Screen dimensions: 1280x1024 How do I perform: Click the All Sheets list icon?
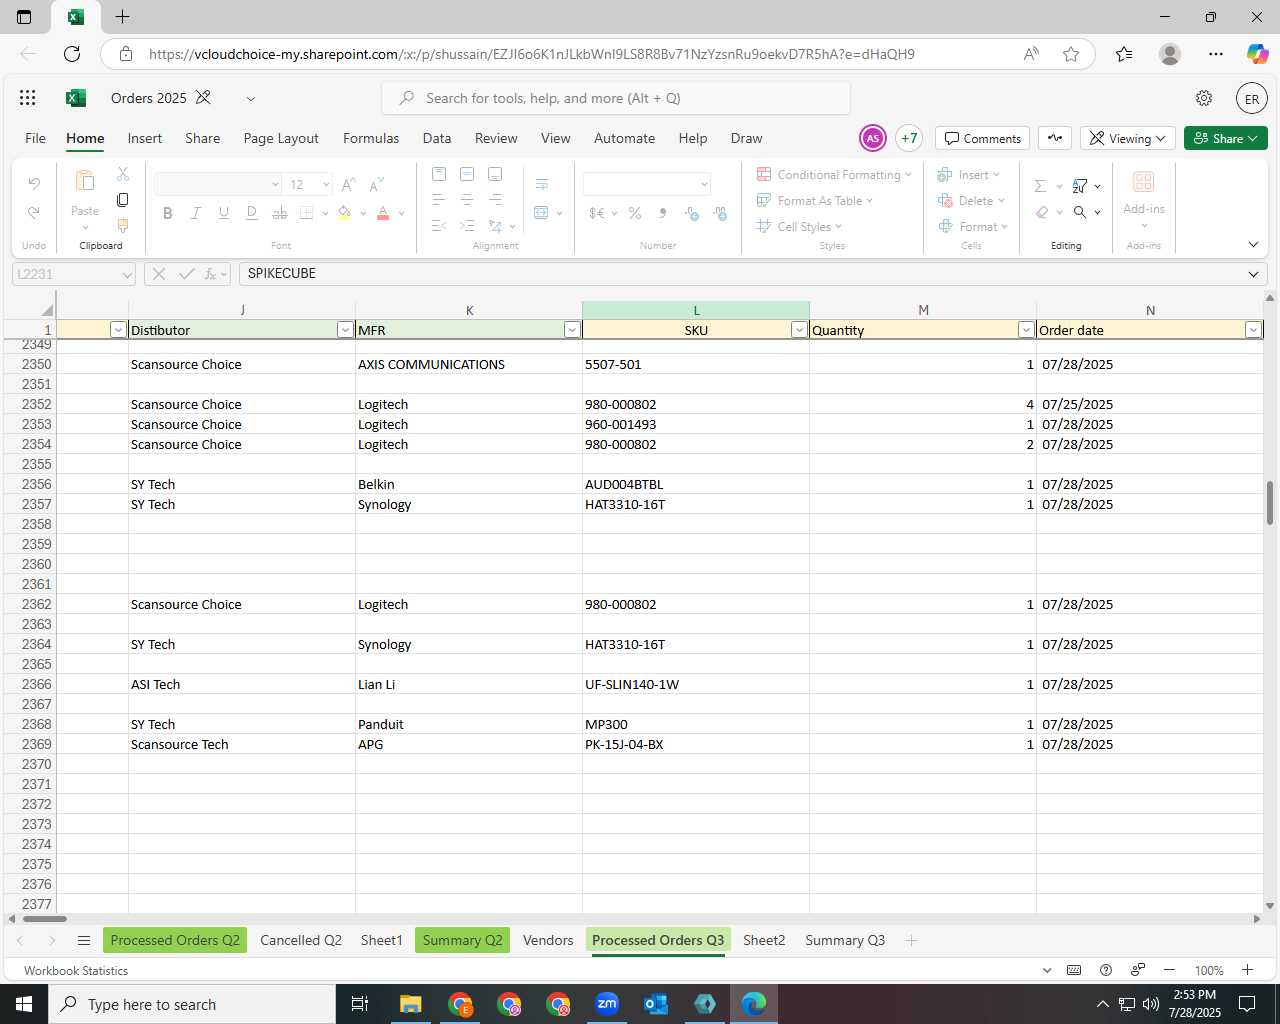(84, 940)
